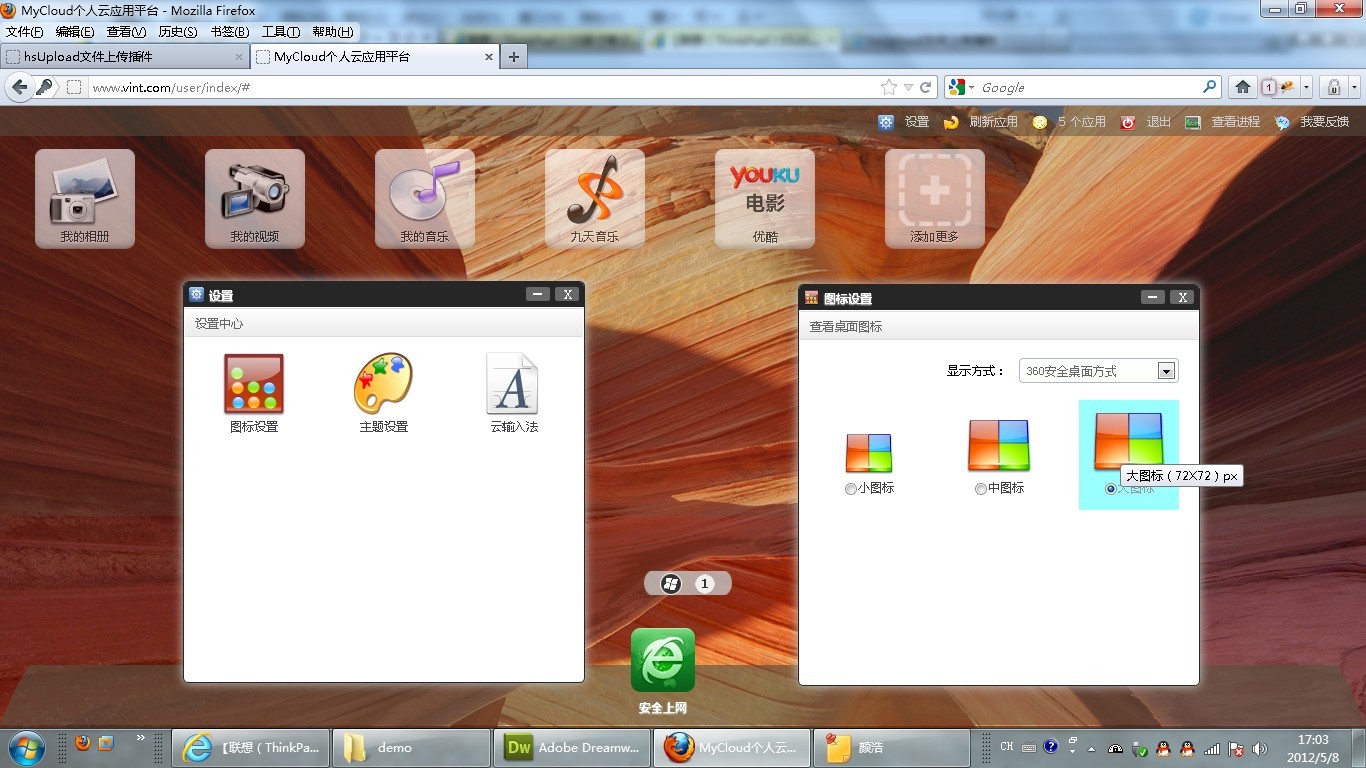Open the 颜浩 sticky note taskbar item
Image resolution: width=1366 pixels, height=768 pixels.
tap(892, 747)
